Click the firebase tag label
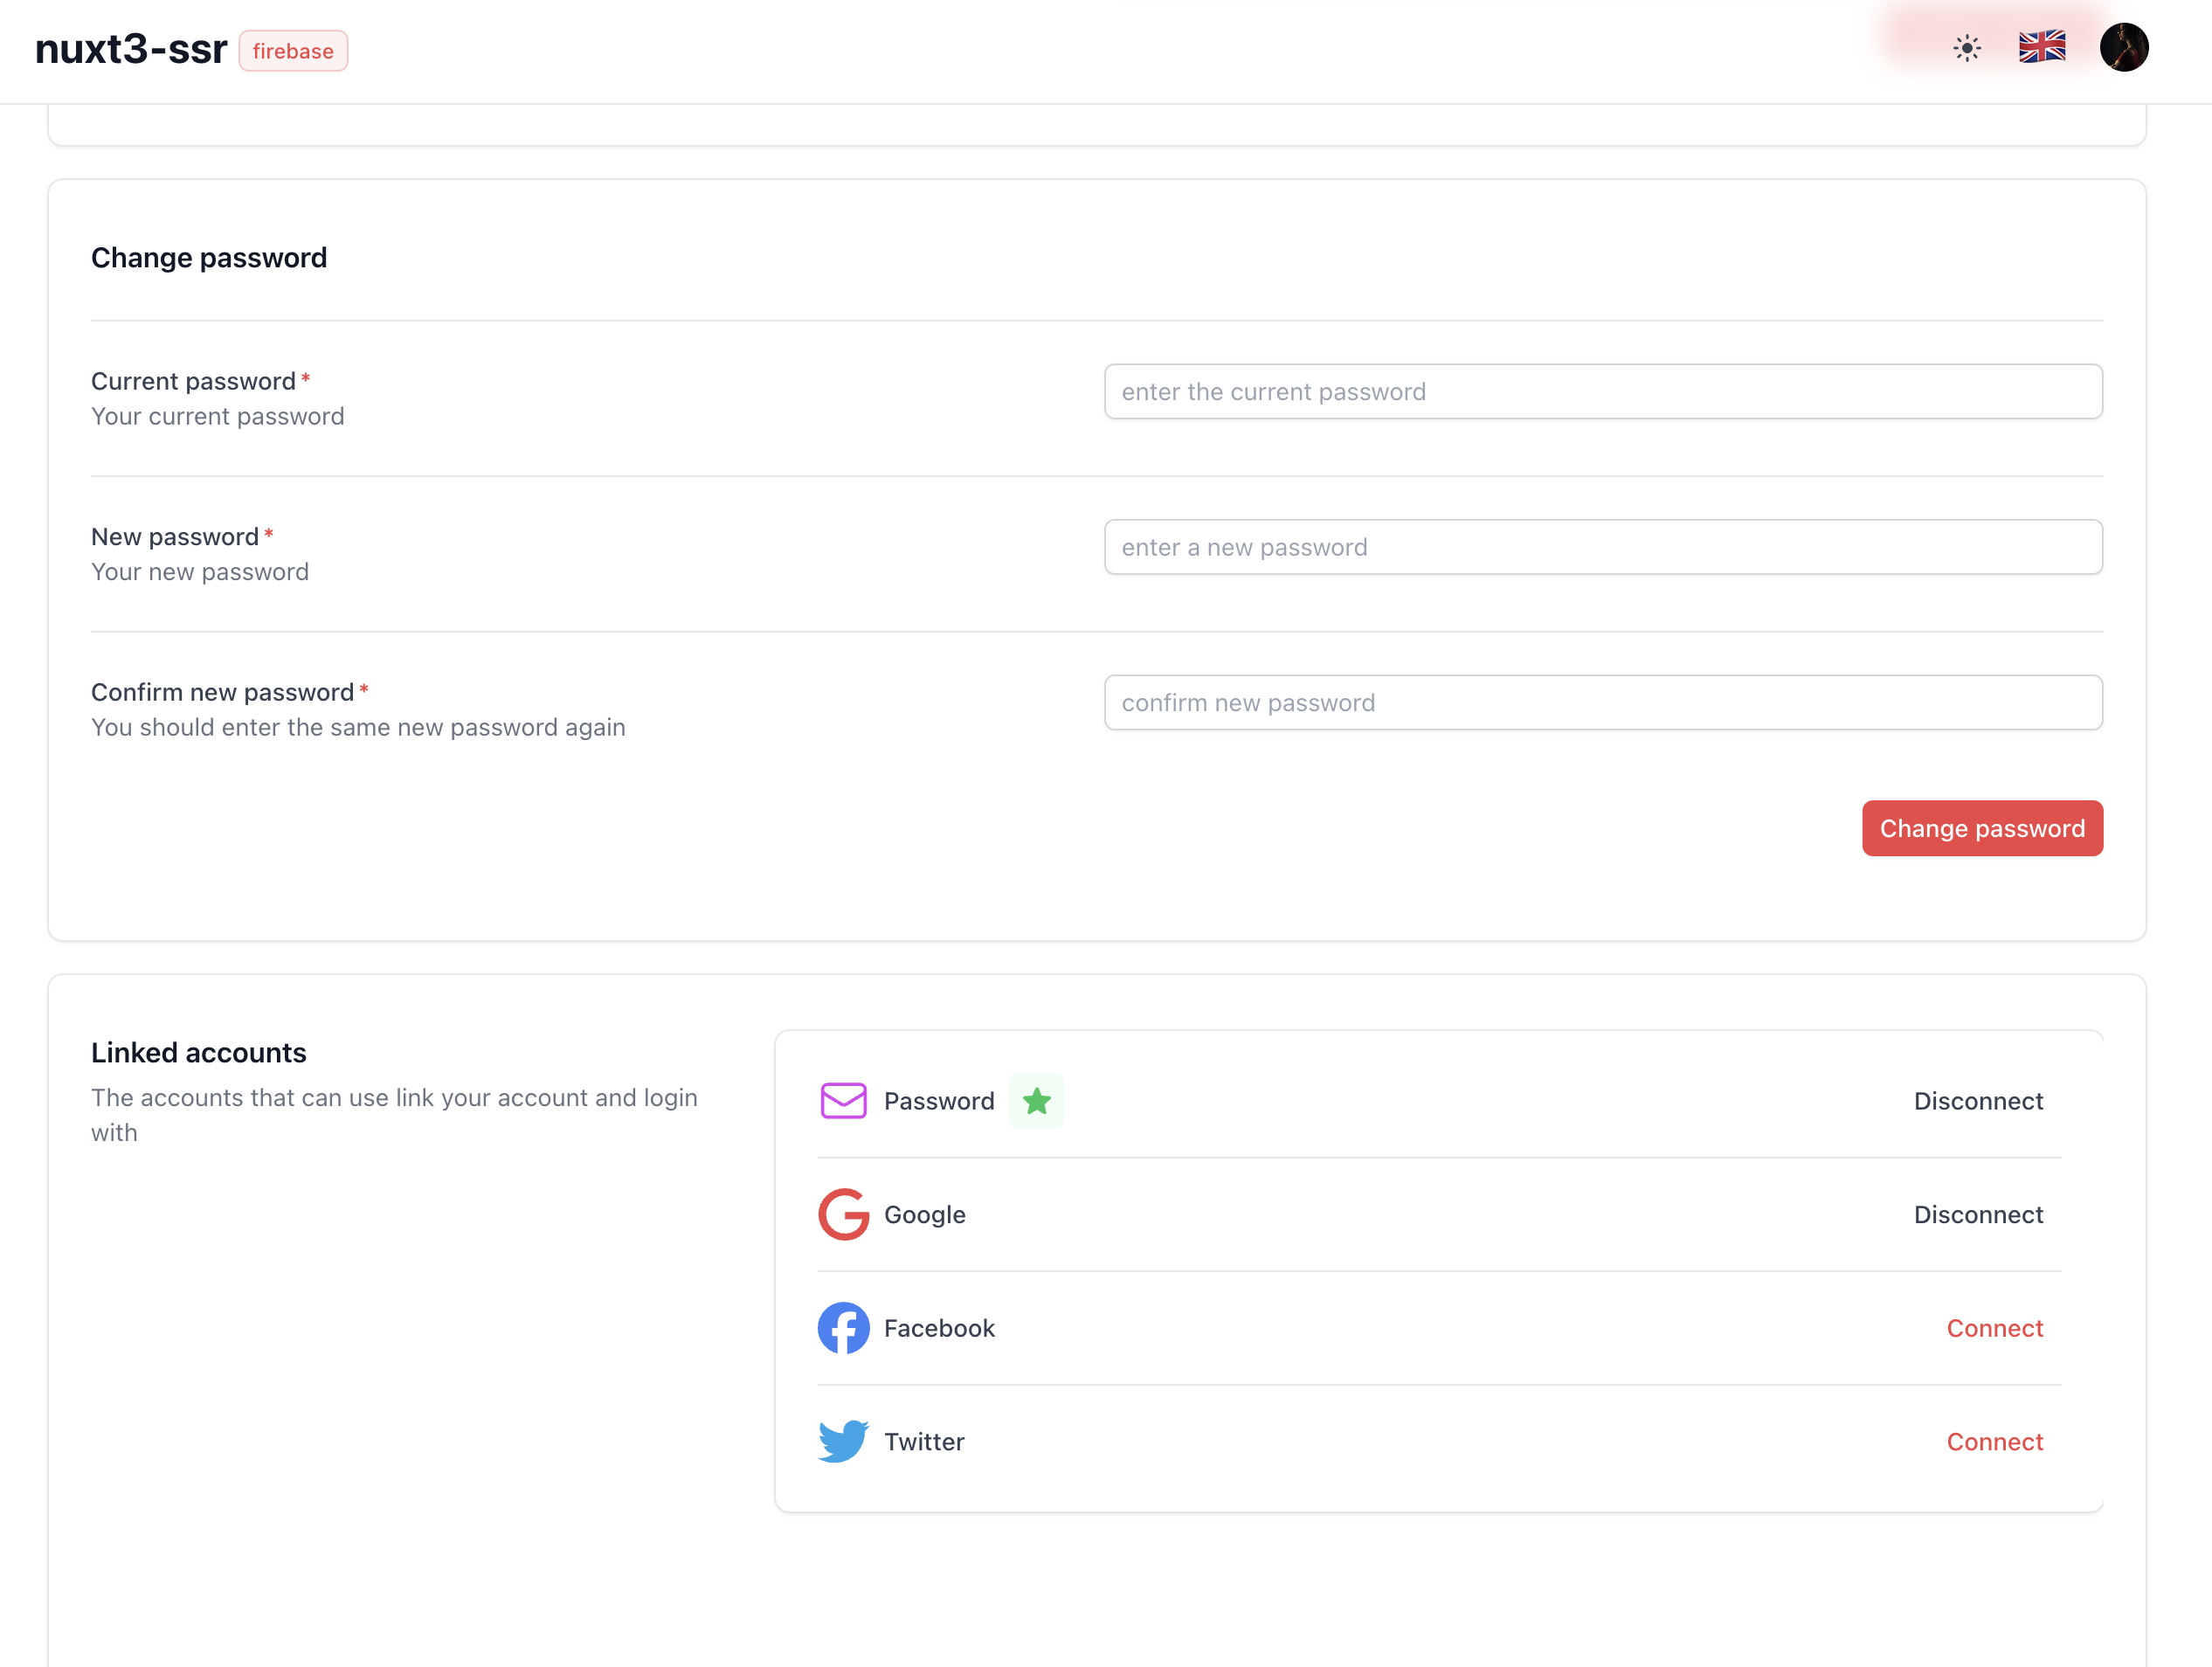2212x1667 pixels. click(x=294, y=51)
